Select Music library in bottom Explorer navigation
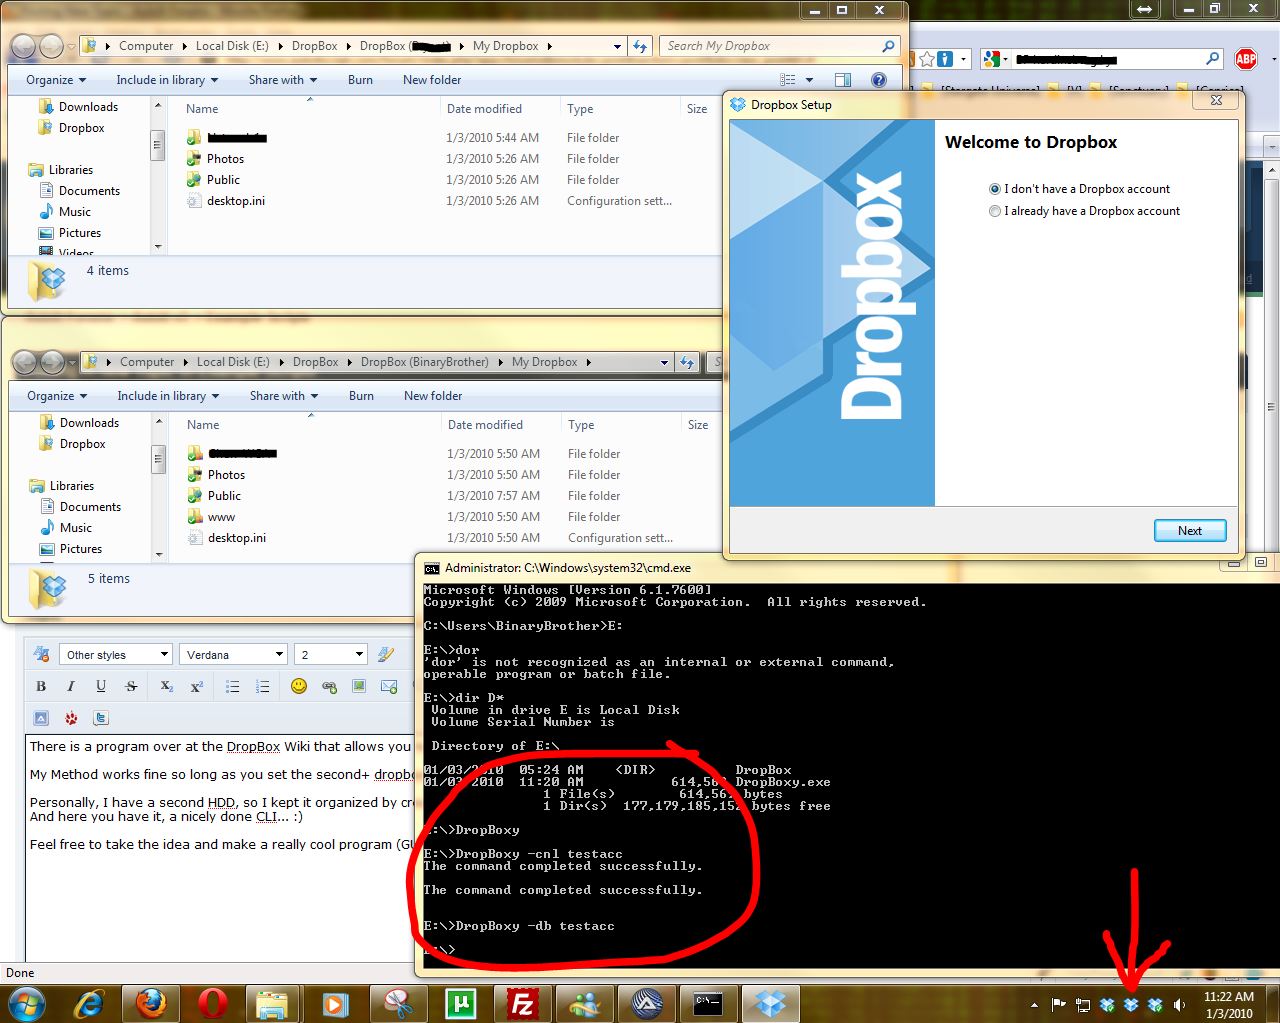The image size is (1280, 1023). coord(76,528)
